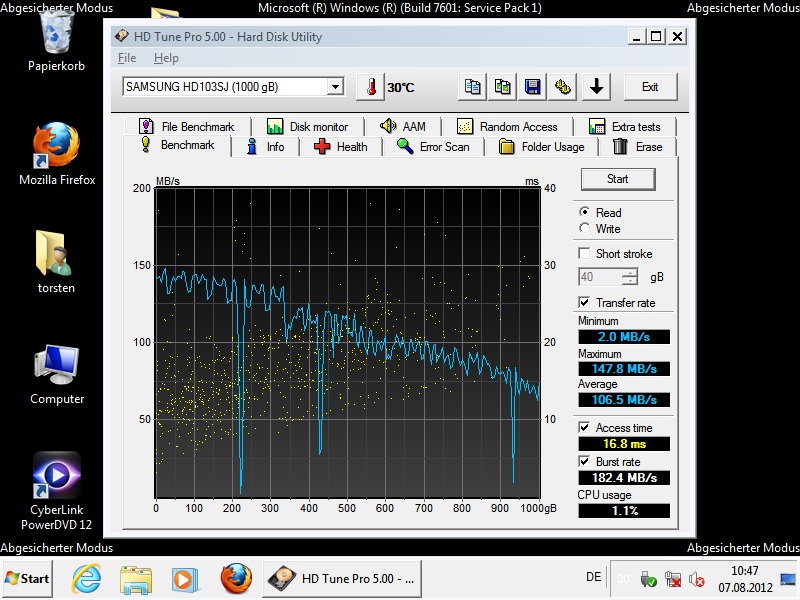This screenshot has height=600, width=800.
Task: Click HD Tune Pro taskbar button
Action: pyautogui.click(x=342, y=579)
